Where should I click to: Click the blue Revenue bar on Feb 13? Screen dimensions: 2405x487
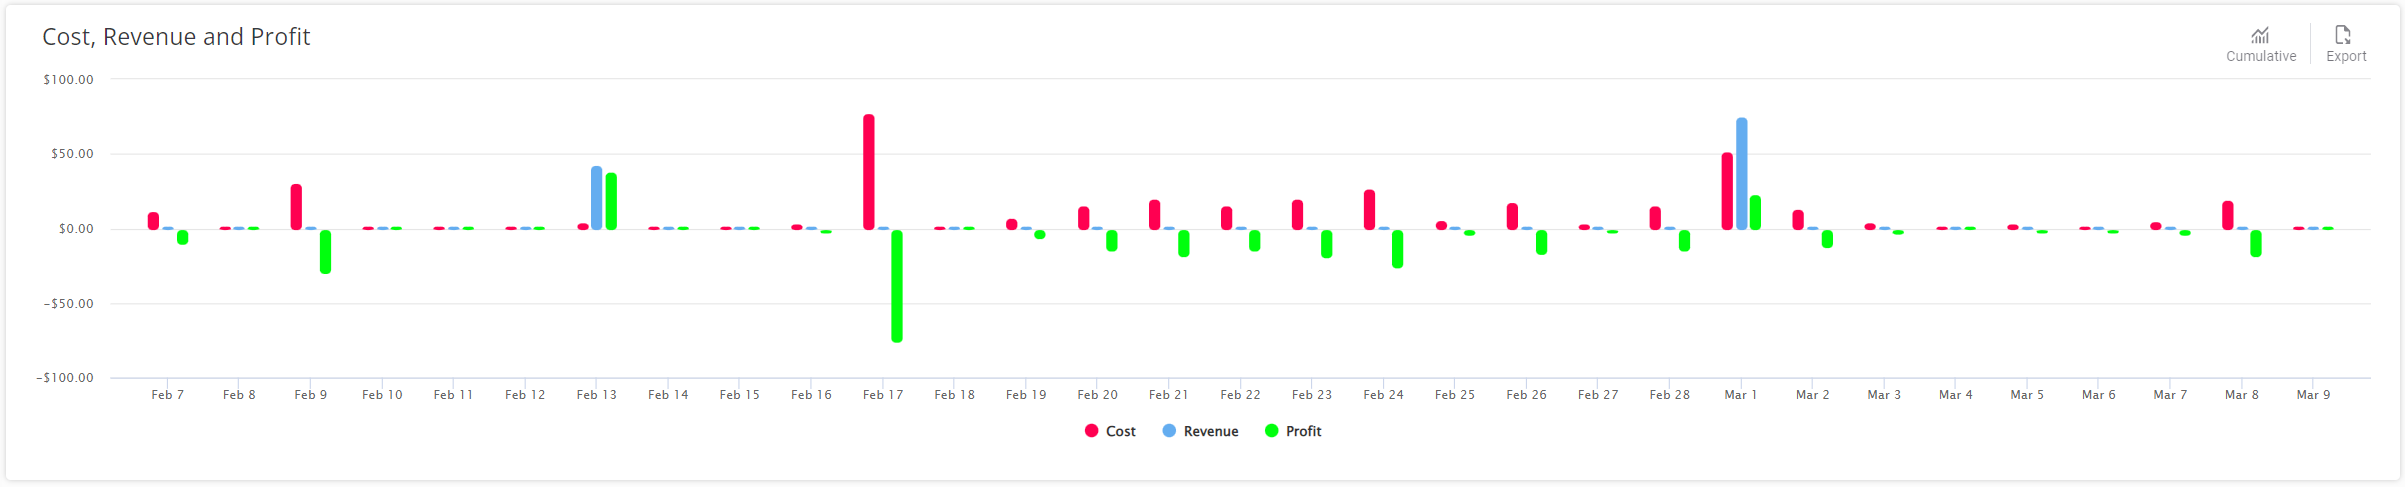[x=597, y=198]
